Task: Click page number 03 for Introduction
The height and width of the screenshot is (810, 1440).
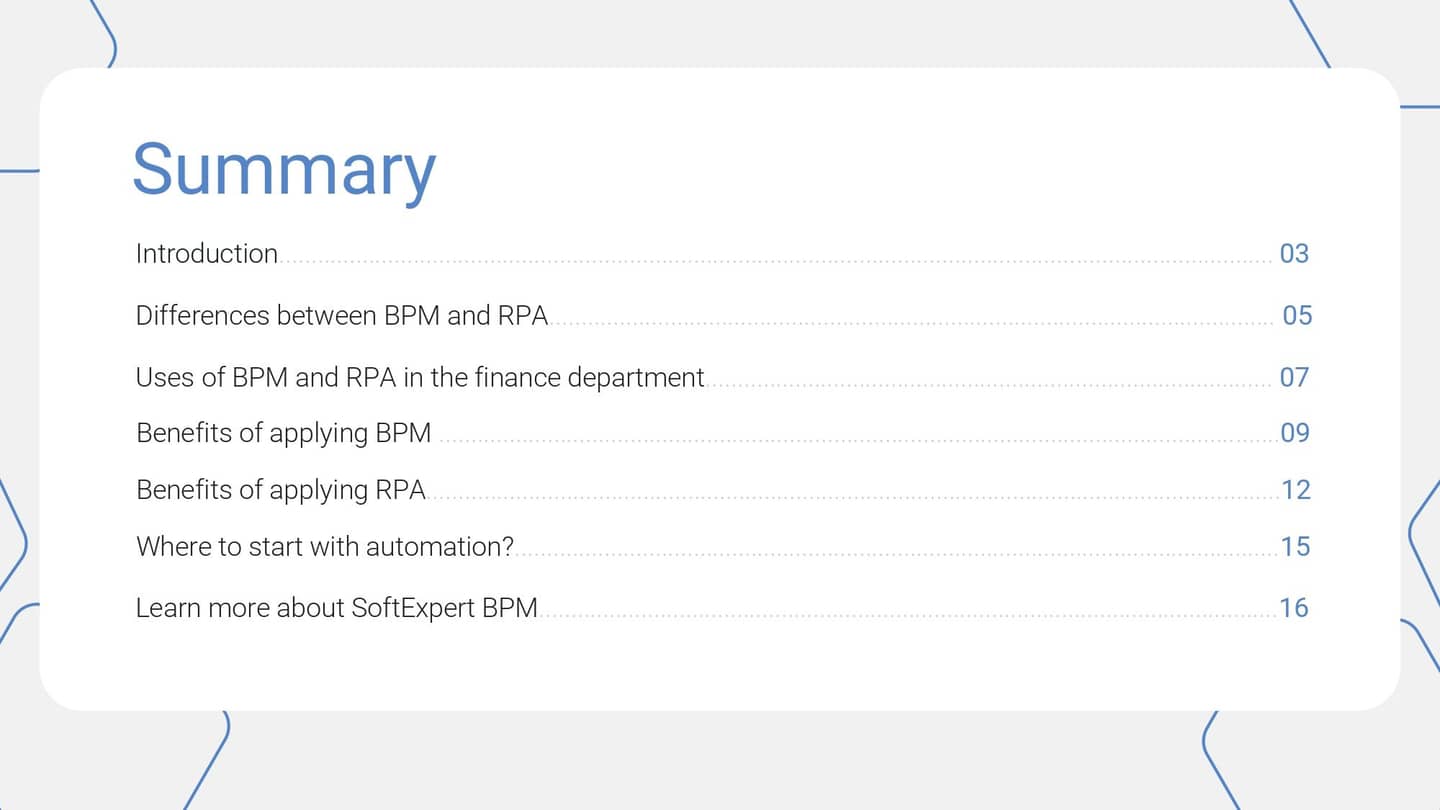Action: [1296, 253]
